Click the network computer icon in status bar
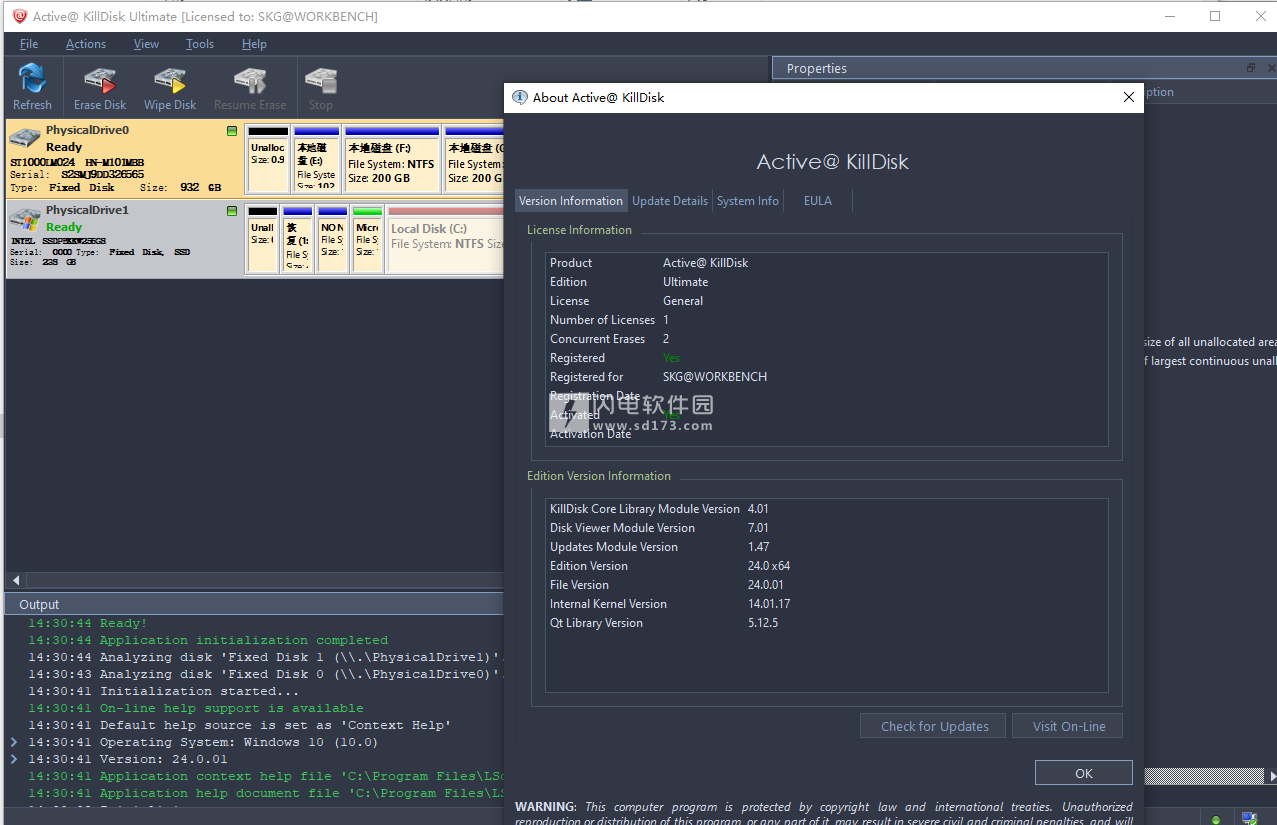1277x825 pixels. tap(1250, 818)
